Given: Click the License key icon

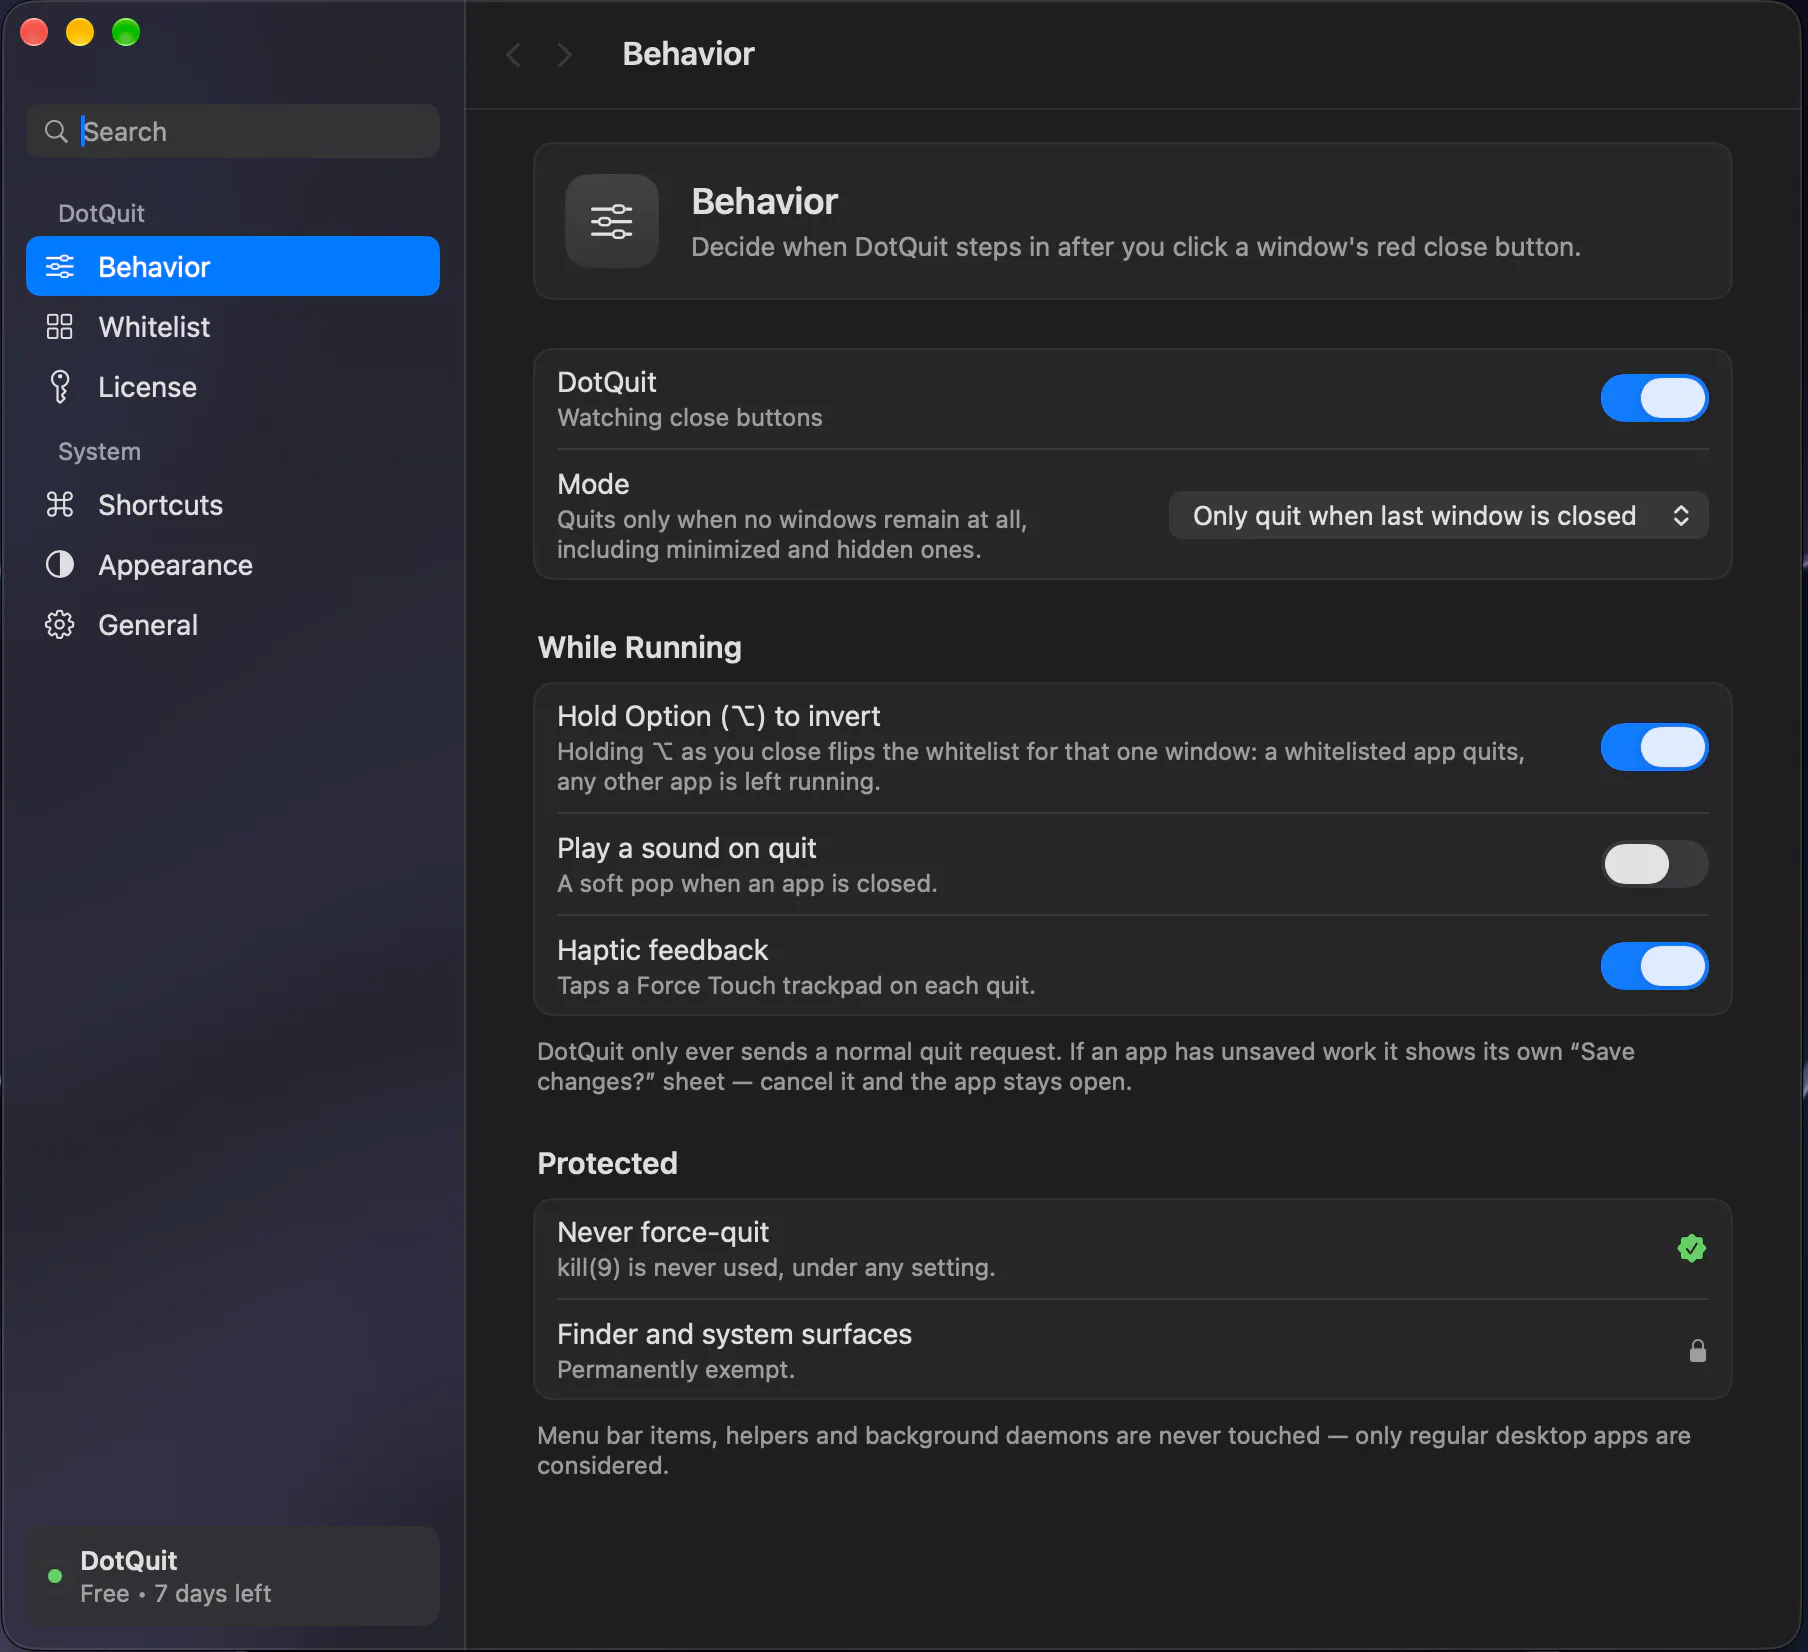Looking at the screenshot, I should click(x=60, y=386).
